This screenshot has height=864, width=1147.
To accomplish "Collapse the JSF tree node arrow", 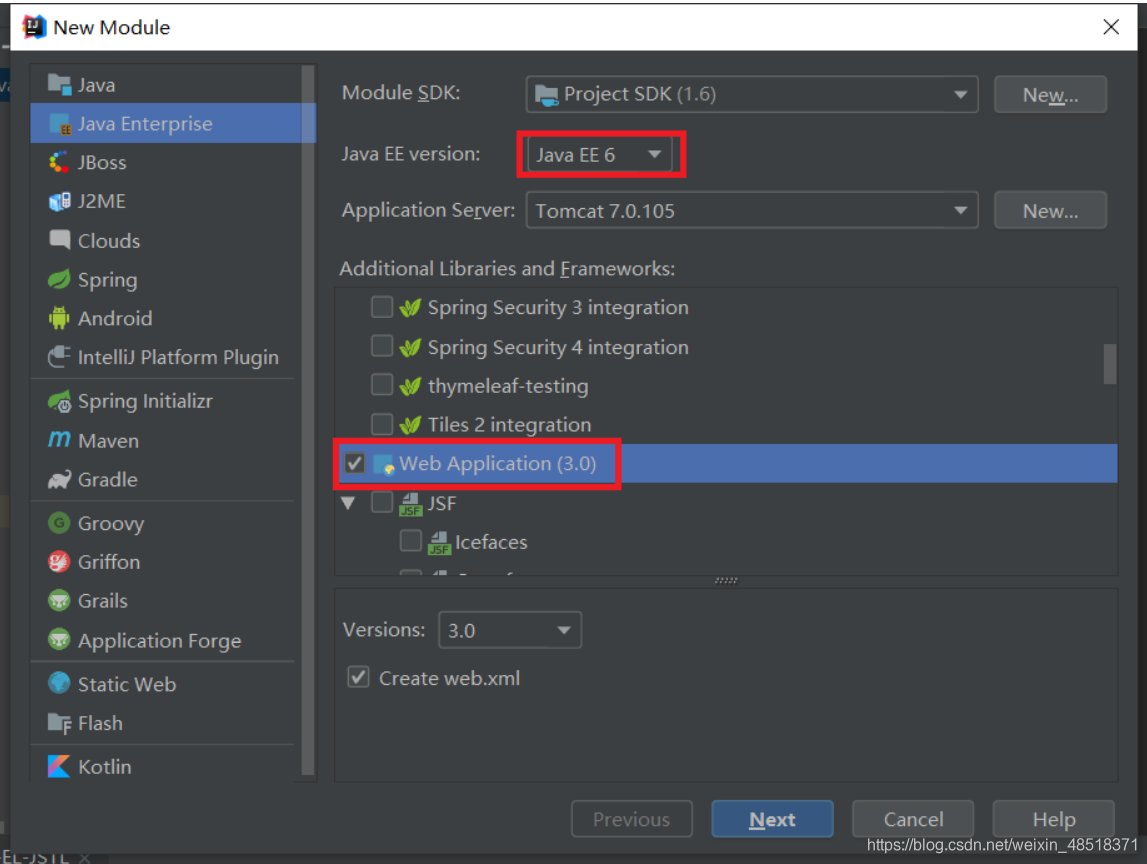I will [348, 503].
